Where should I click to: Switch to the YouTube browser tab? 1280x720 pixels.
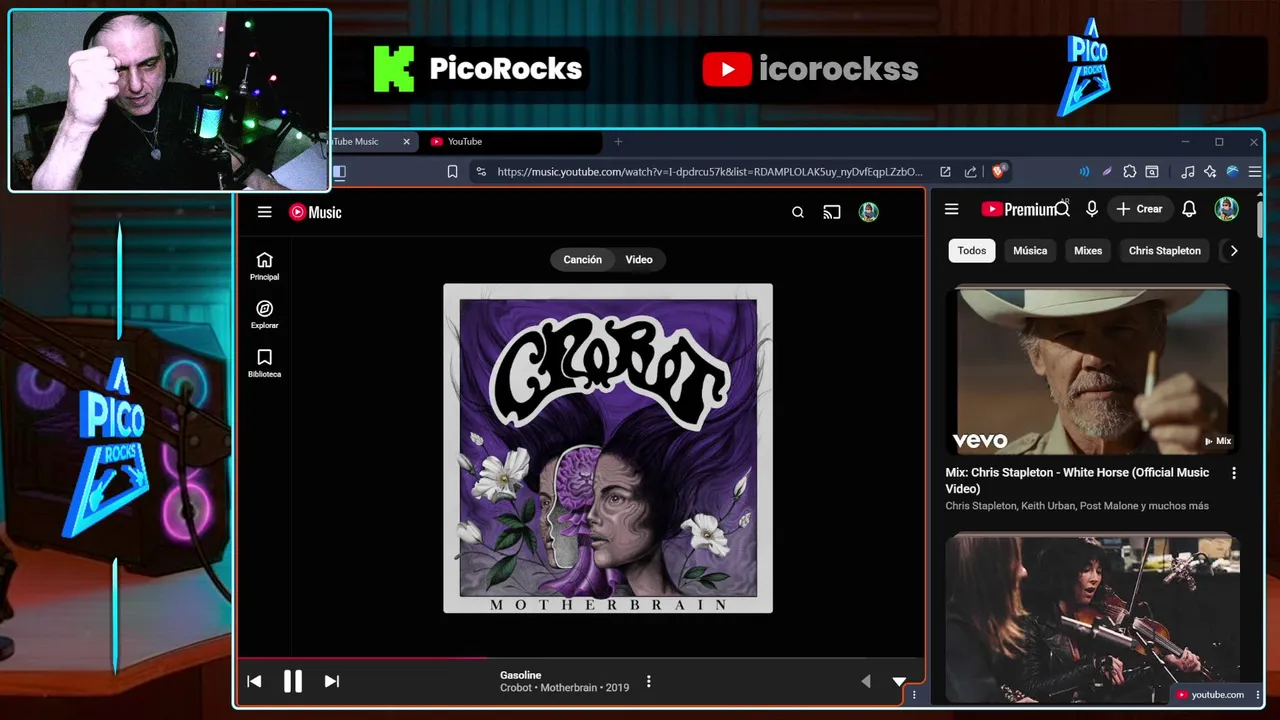pyautogui.click(x=512, y=142)
